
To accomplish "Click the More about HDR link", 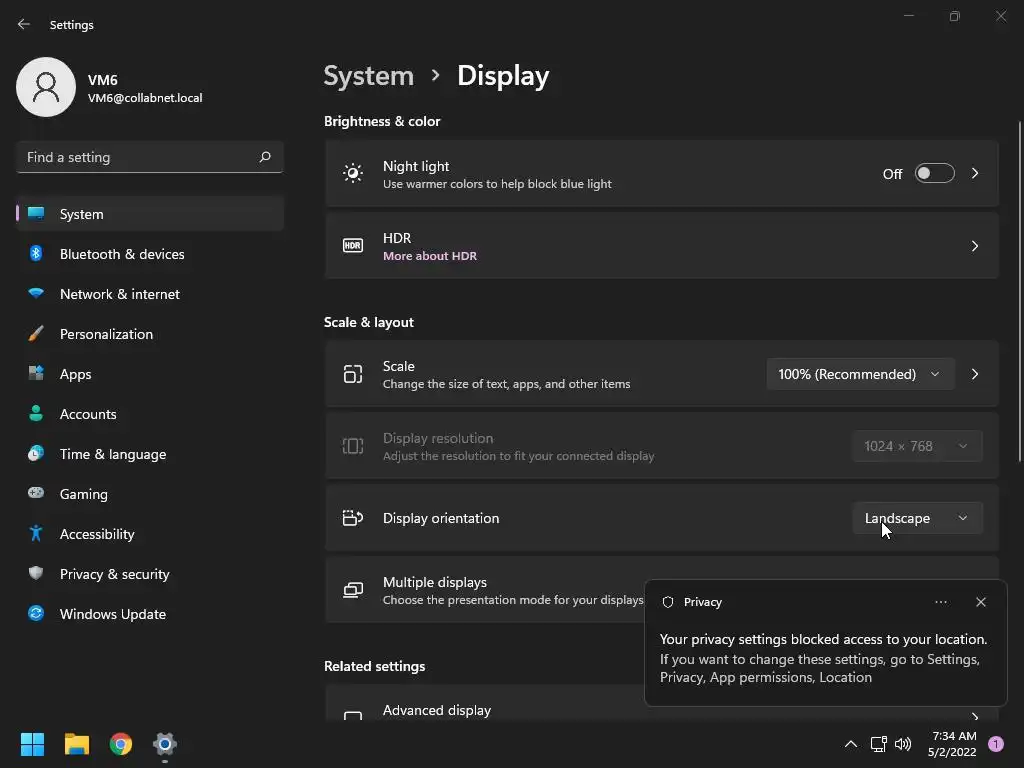I will 430,256.
